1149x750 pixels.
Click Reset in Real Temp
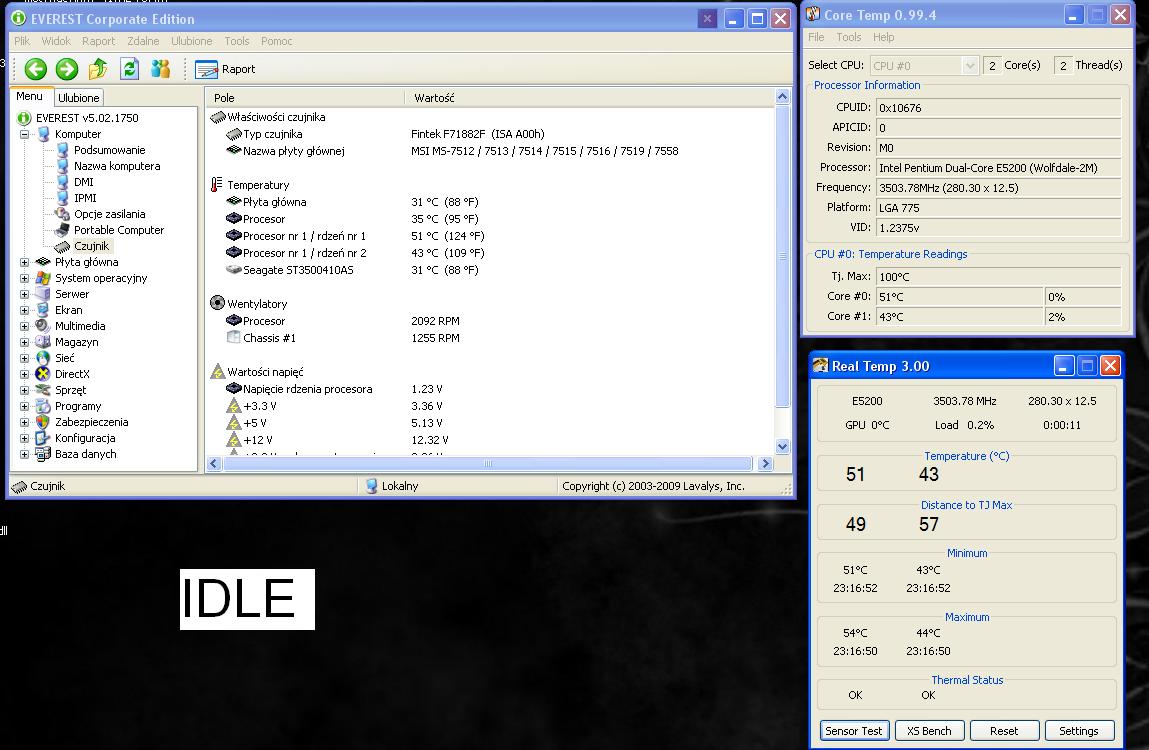point(1004,731)
